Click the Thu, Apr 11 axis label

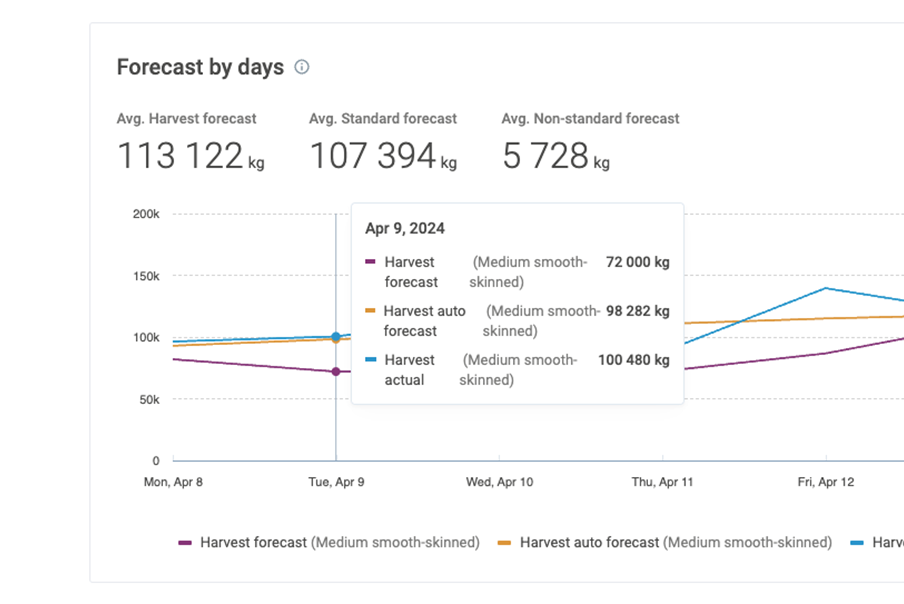663,482
